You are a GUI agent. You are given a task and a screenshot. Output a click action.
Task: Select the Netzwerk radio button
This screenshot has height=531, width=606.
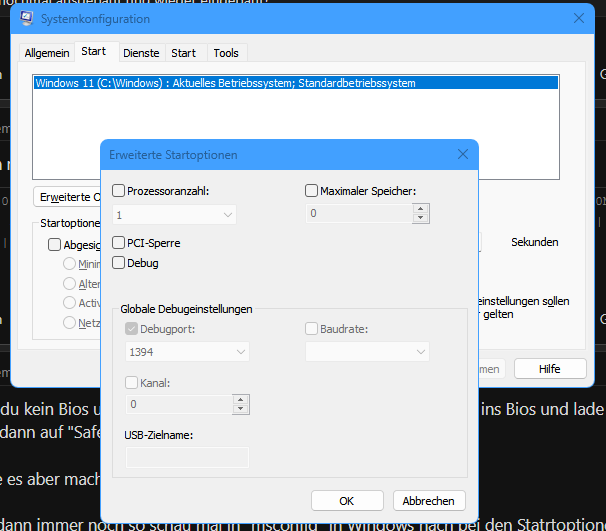click(x=69, y=322)
